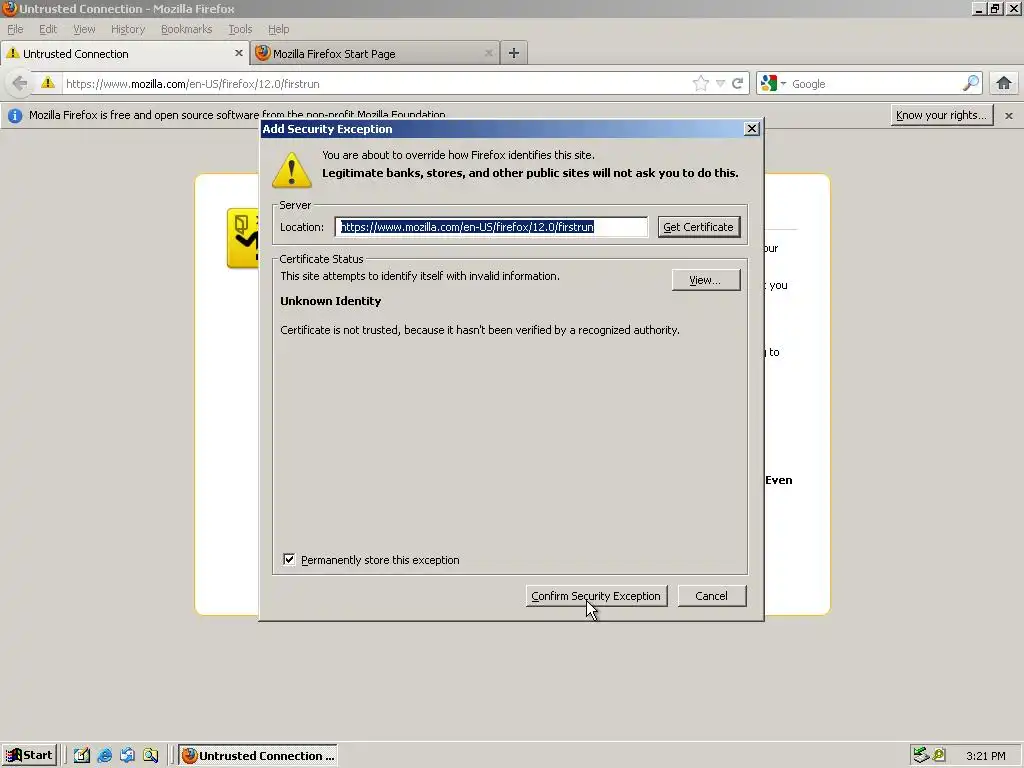Click the yellow warning triangle in dialog
This screenshot has width=1024, height=768.
(291, 170)
